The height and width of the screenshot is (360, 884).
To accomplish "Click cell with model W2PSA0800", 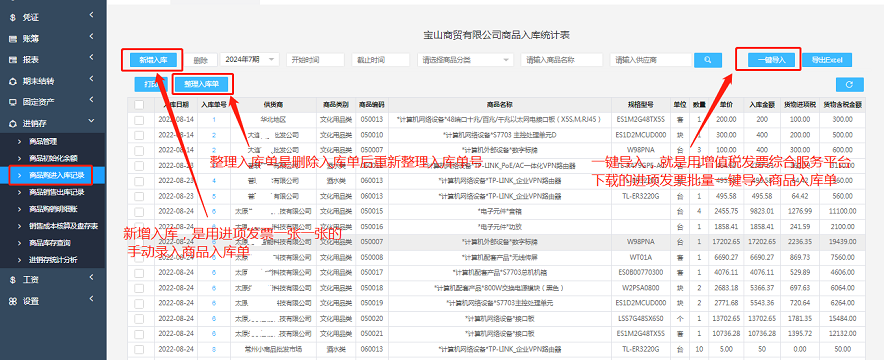I will (640, 288).
